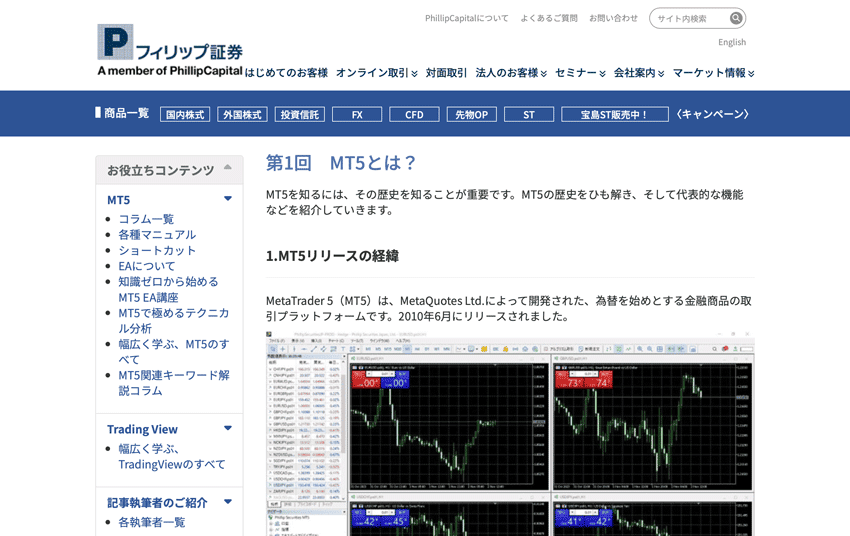Open はじめてのお客様 menu item
The image size is (850, 536).
[286, 73]
